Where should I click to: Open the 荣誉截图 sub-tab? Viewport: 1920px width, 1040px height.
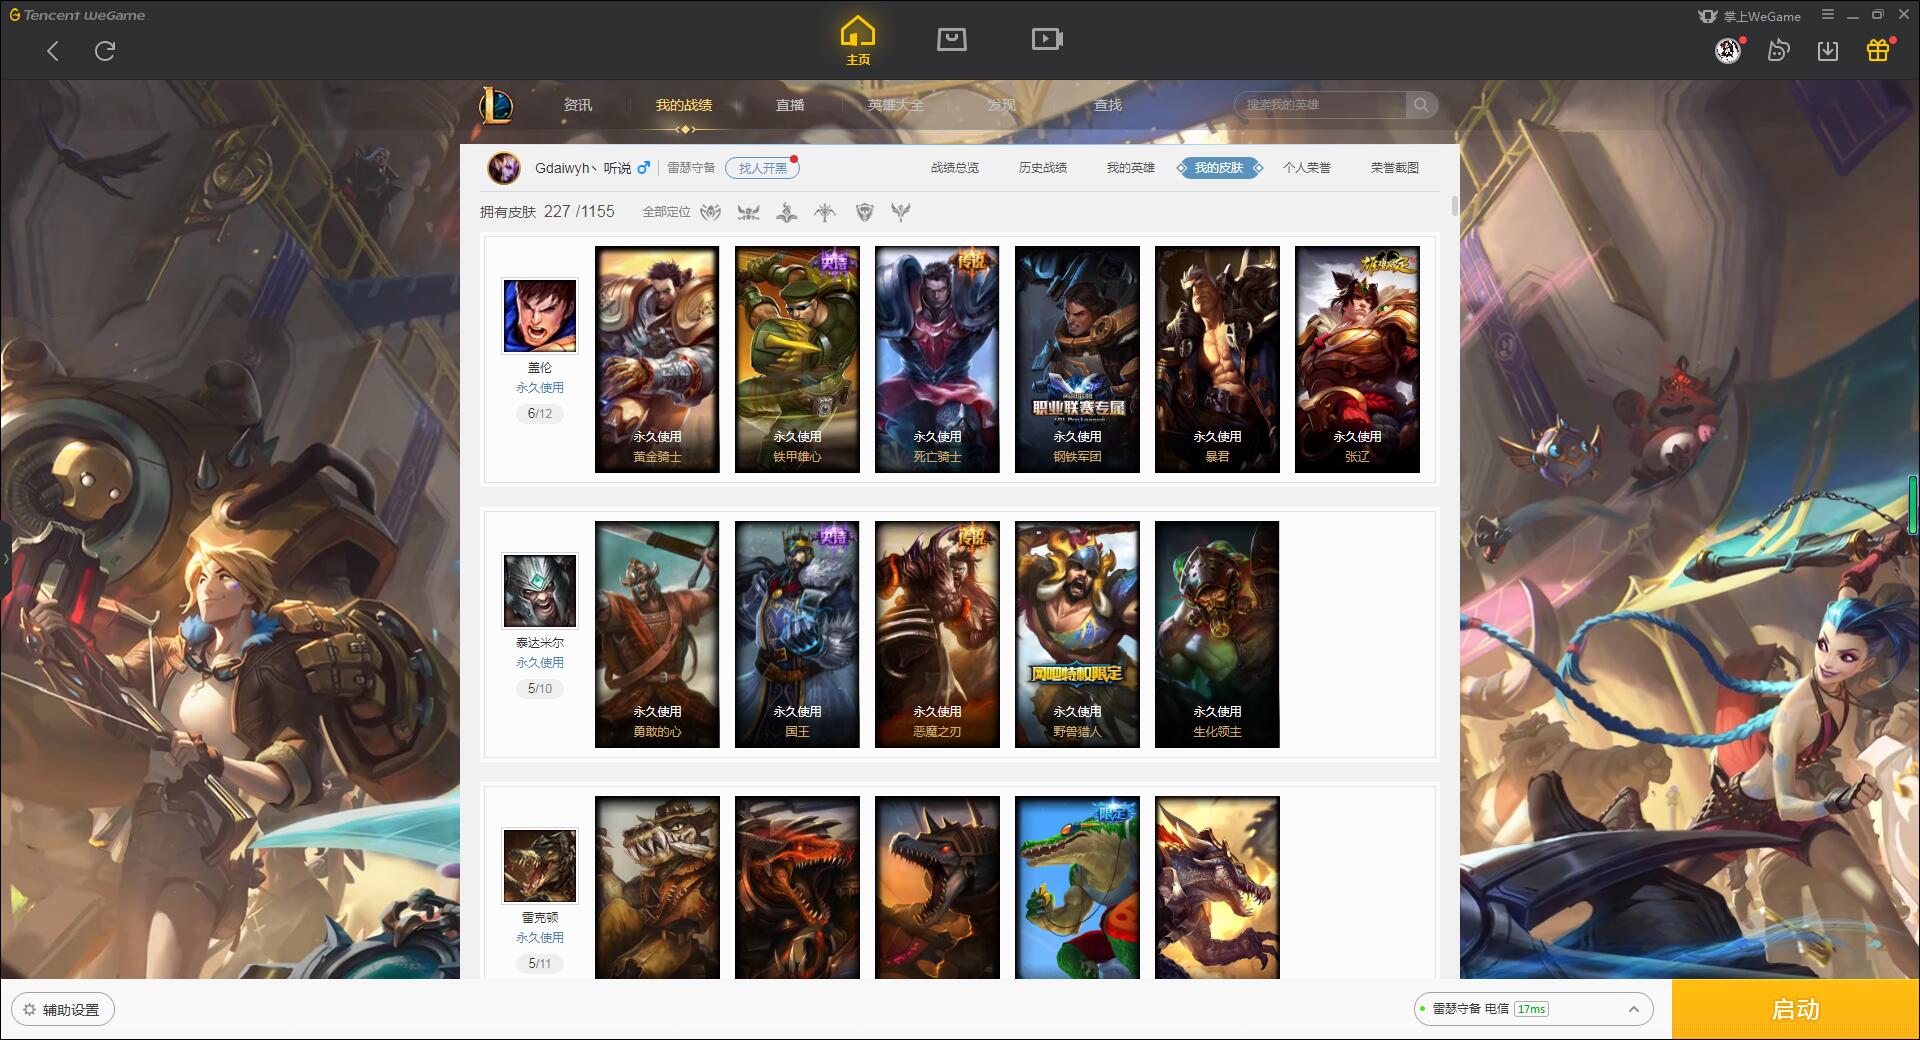point(1395,168)
